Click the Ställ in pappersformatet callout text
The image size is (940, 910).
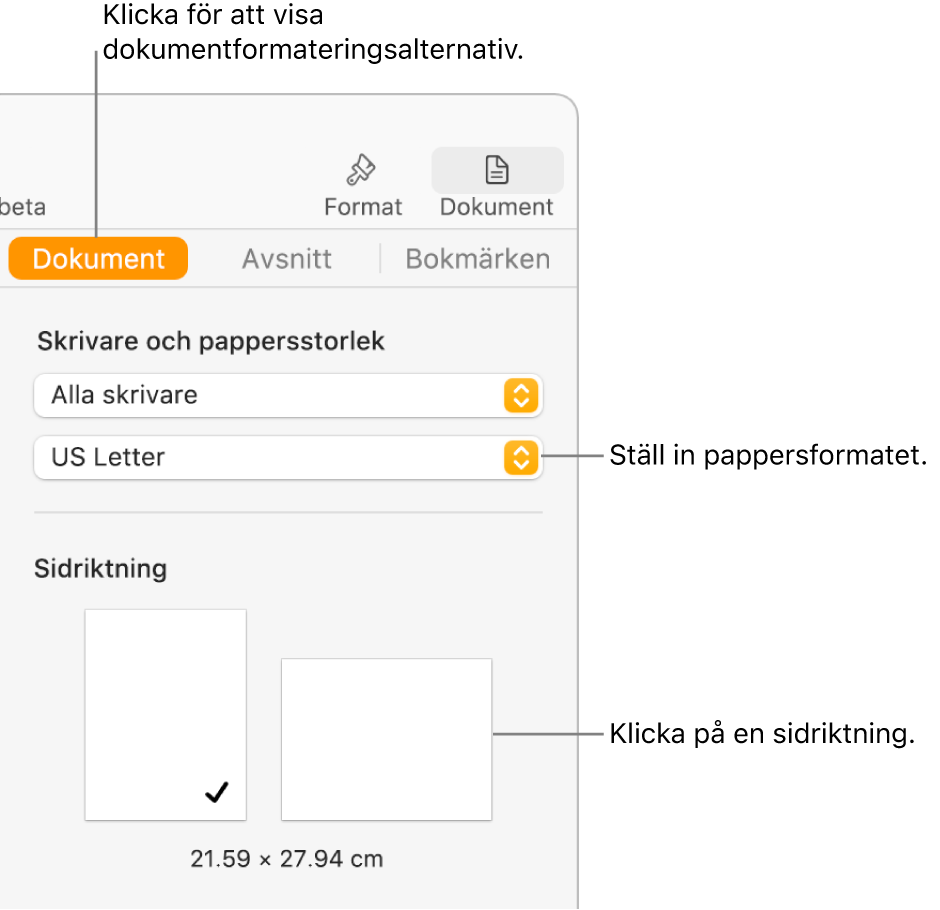(768, 457)
